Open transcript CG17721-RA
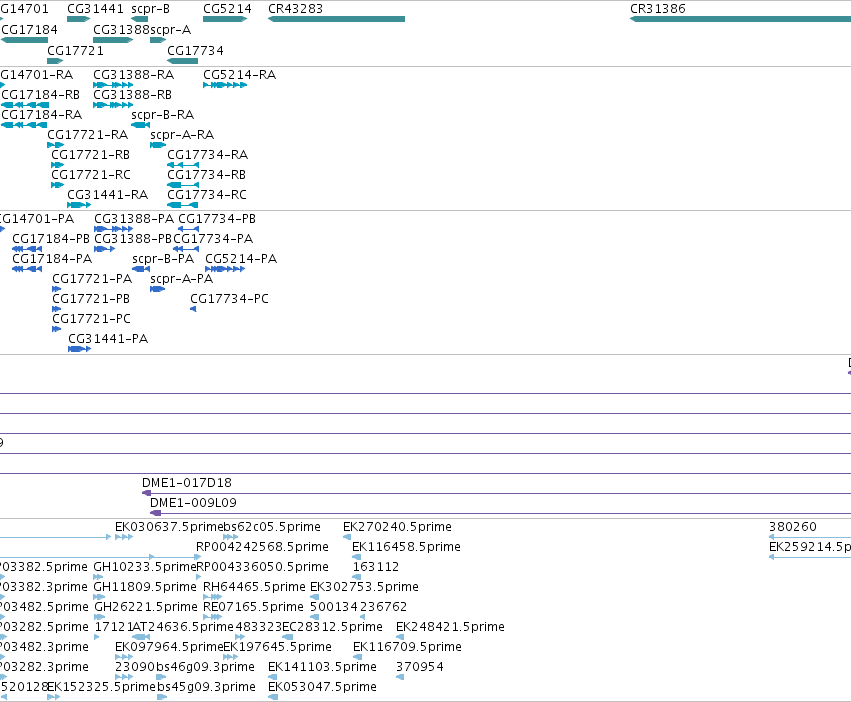Image resolution: width=851 pixels, height=702 pixels. (x=87, y=135)
